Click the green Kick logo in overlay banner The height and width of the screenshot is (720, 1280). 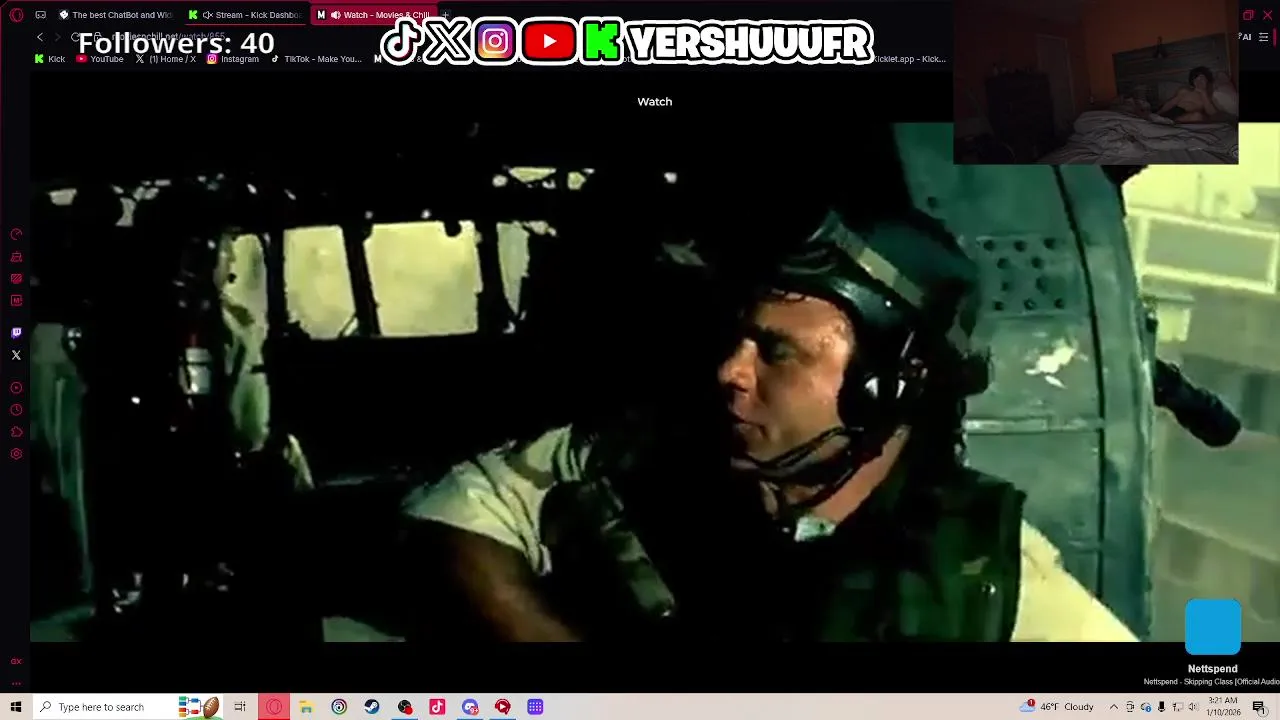602,42
